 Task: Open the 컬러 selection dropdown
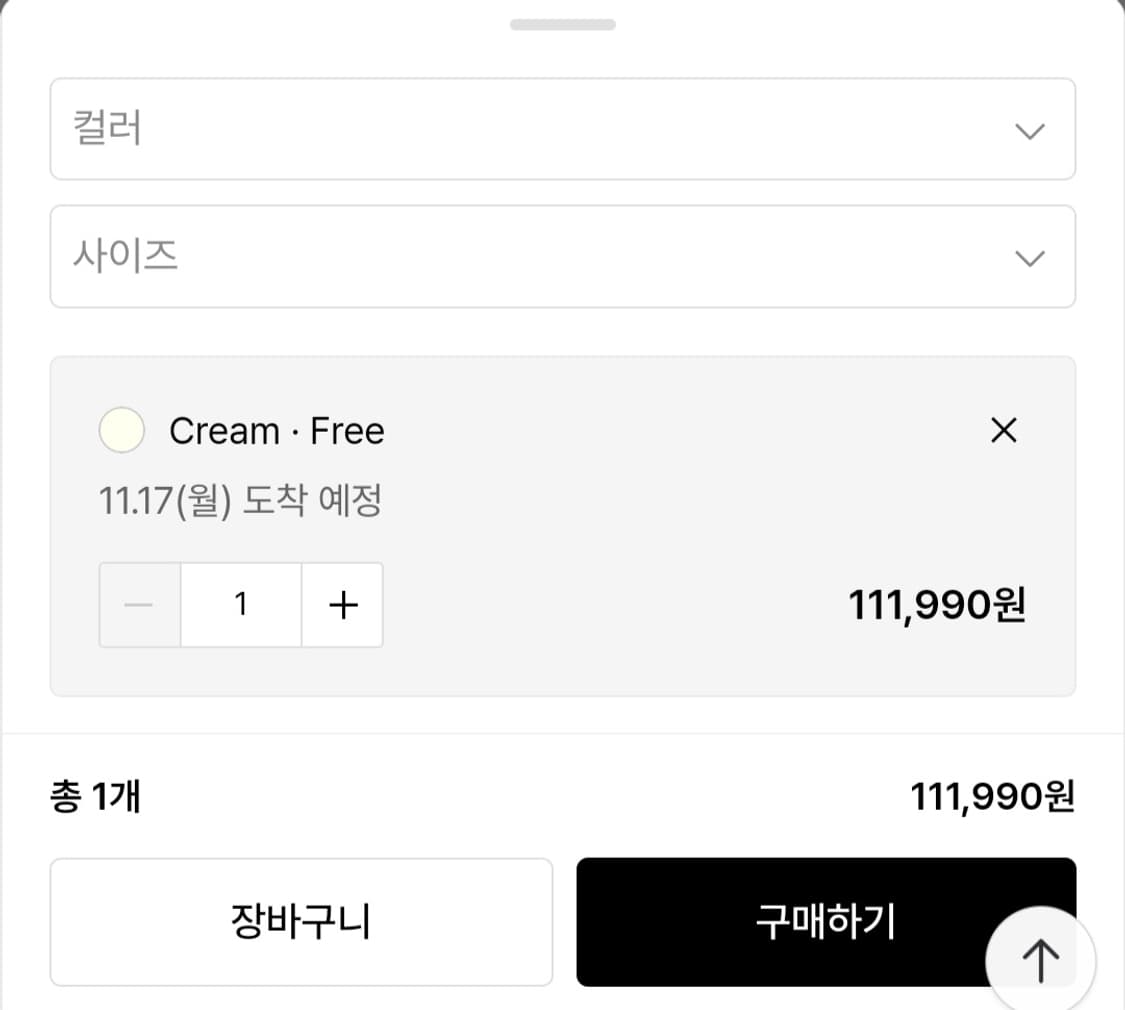(562, 130)
